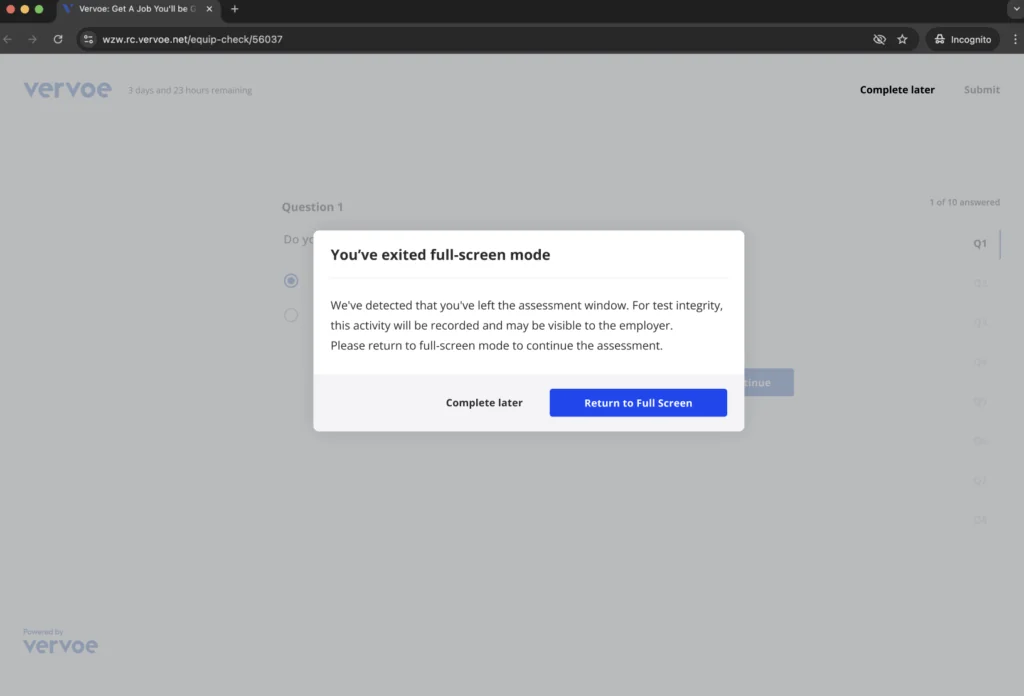Click Complete later in top header
The image size is (1024, 696).
pyautogui.click(x=897, y=90)
